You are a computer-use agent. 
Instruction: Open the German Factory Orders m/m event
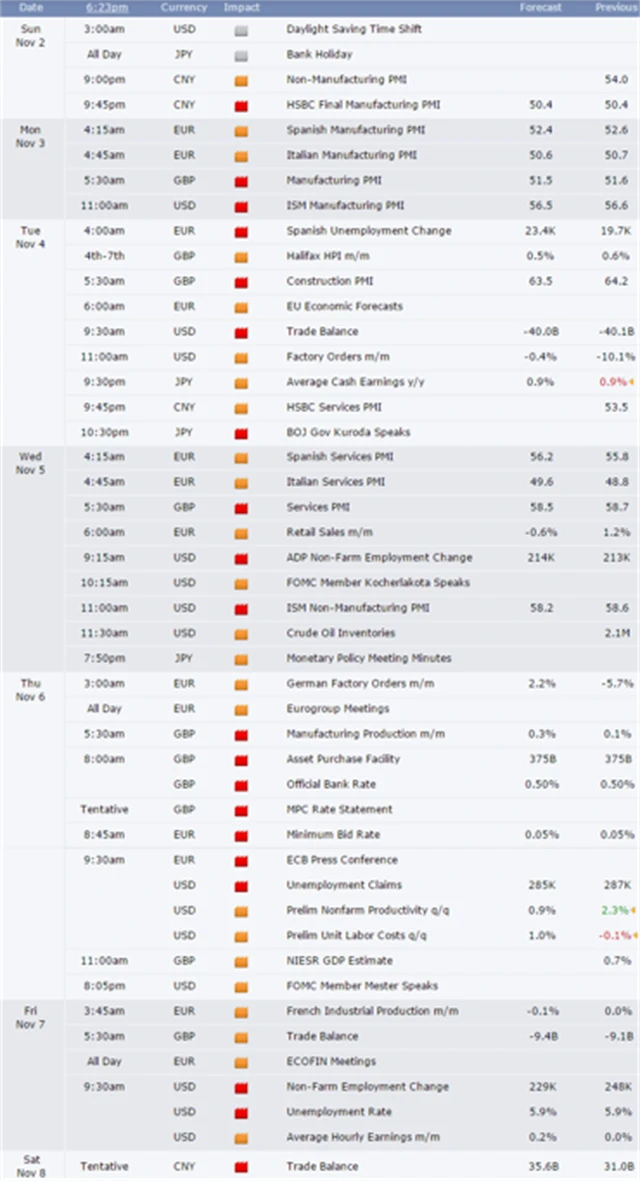[x=352, y=683]
